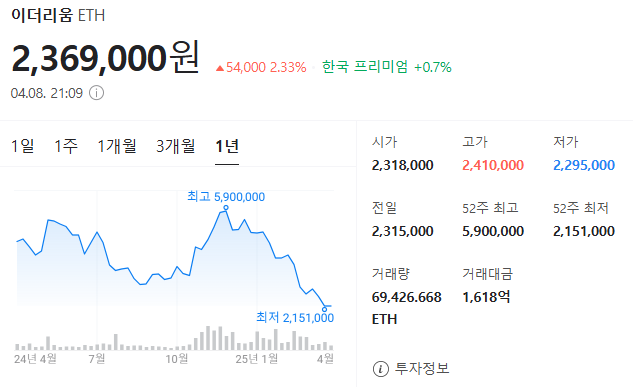Click the circled i icon next to 투자정보
Screen dimensions: 633x387
click(381, 368)
